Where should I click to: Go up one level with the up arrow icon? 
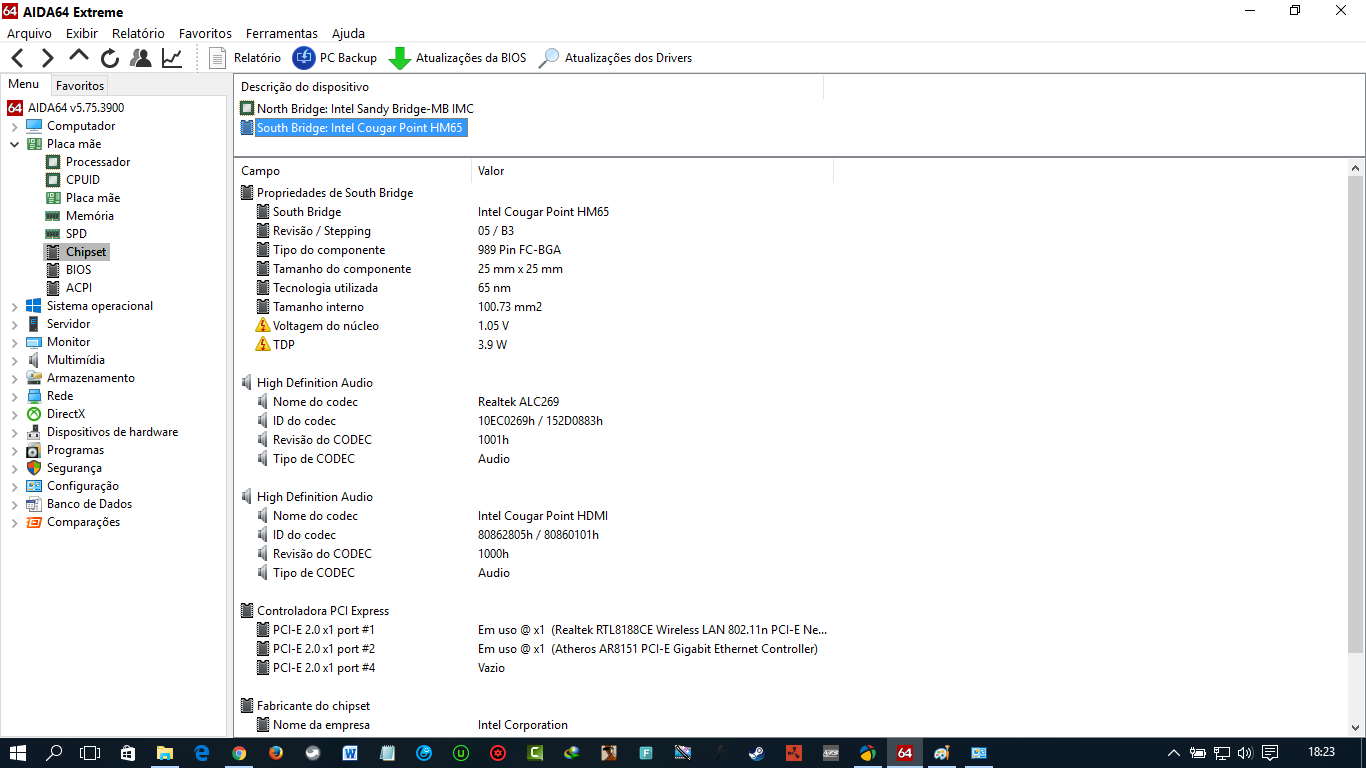coord(79,57)
